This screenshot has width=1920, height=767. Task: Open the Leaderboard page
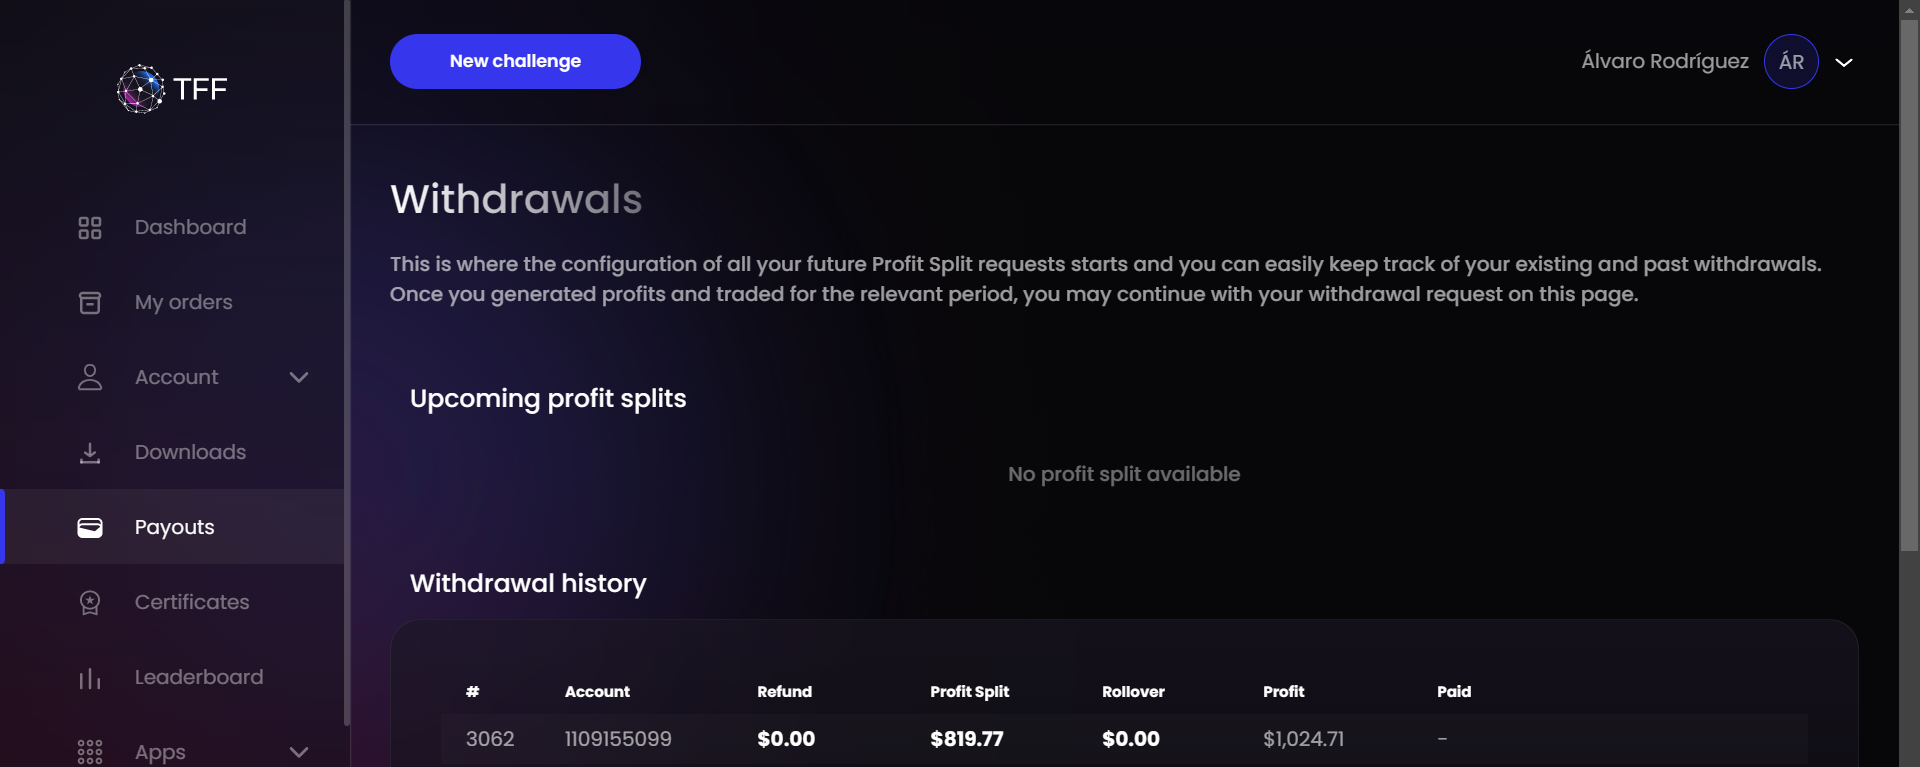pyautogui.click(x=198, y=677)
